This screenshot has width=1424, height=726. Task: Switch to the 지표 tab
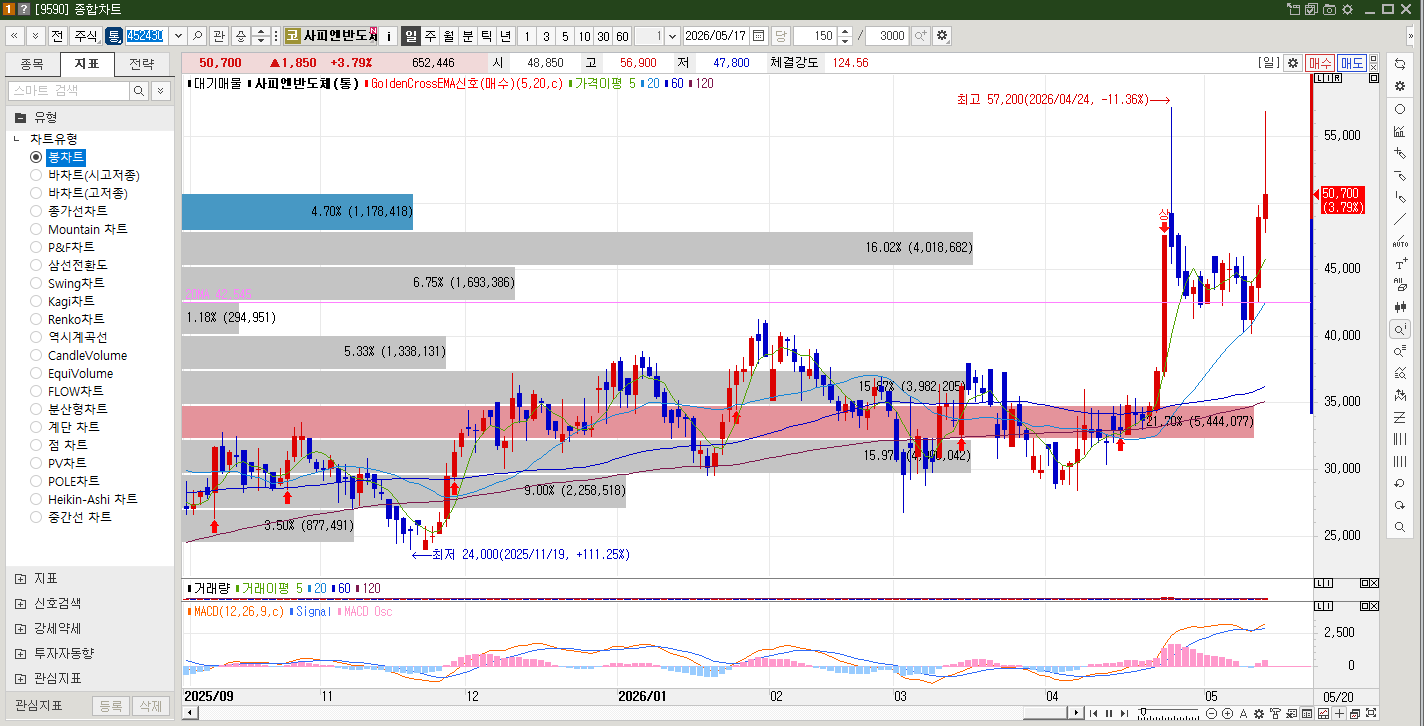tap(87, 64)
